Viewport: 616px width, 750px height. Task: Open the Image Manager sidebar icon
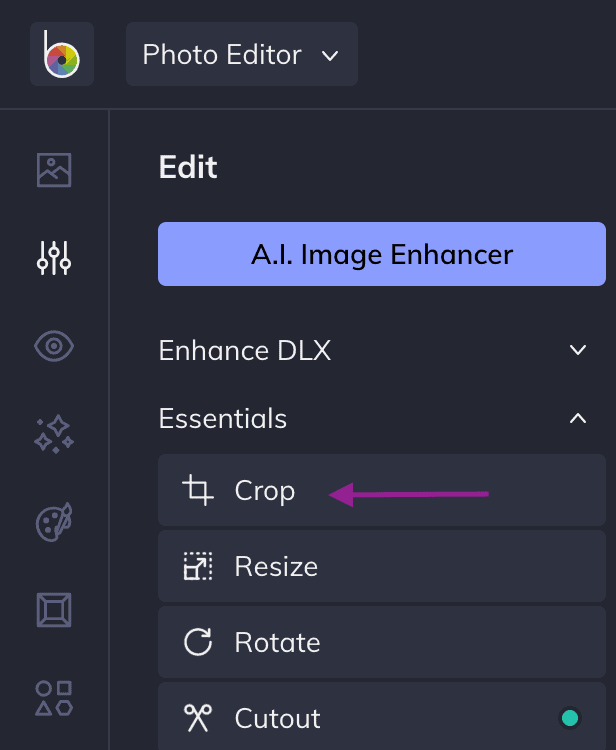(x=54, y=170)
